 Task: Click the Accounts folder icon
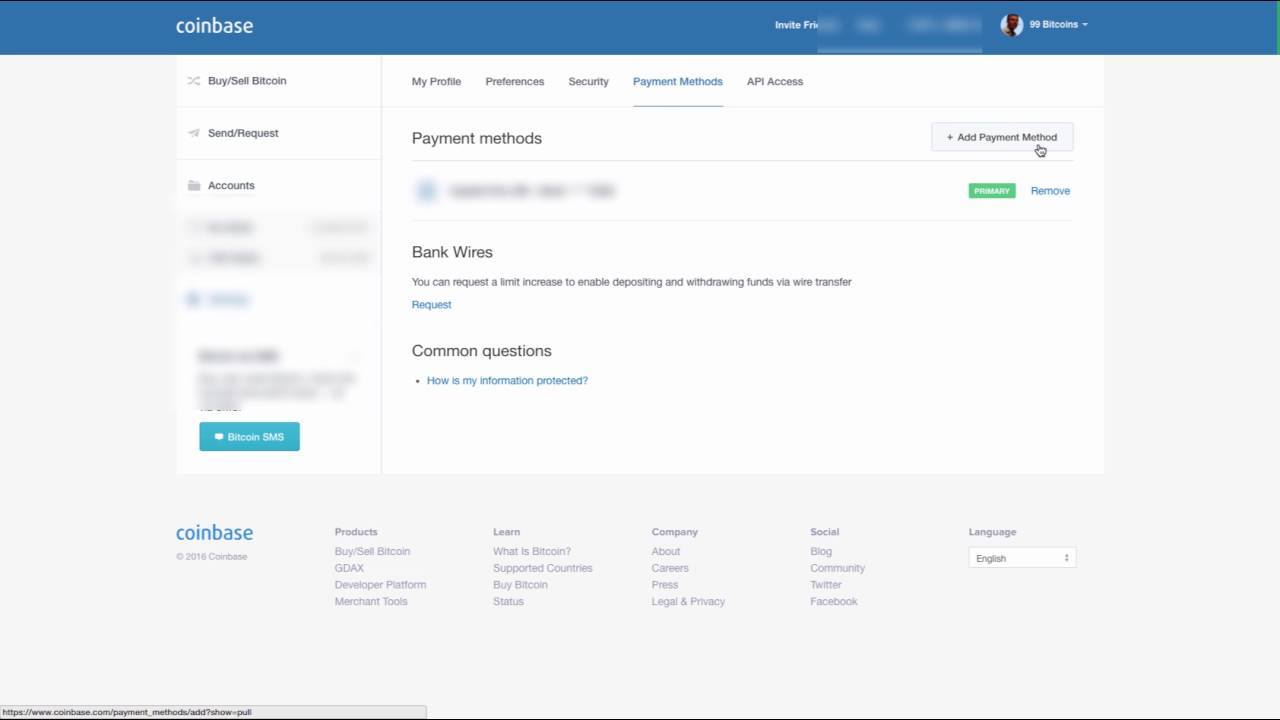[194, 185]
